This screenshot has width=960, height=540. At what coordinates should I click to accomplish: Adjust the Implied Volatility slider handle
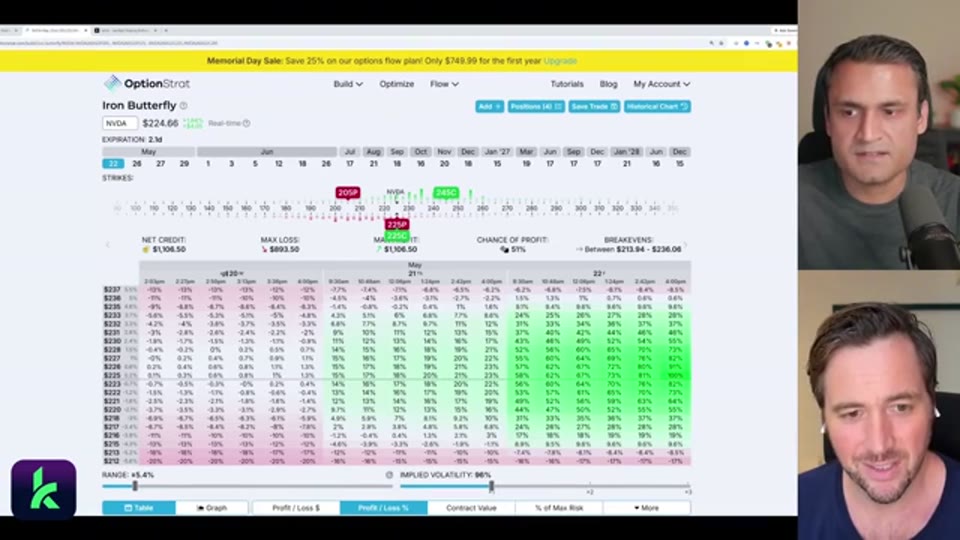(491, 486)
